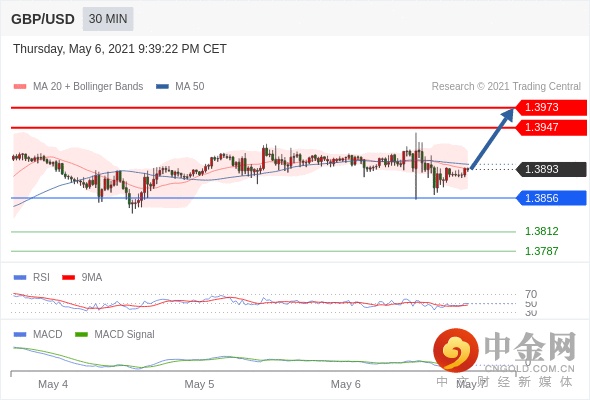Click the RSI legend swatch
Image resolution: width=590 pixels, height=400 pixels.
coord(20,278)
